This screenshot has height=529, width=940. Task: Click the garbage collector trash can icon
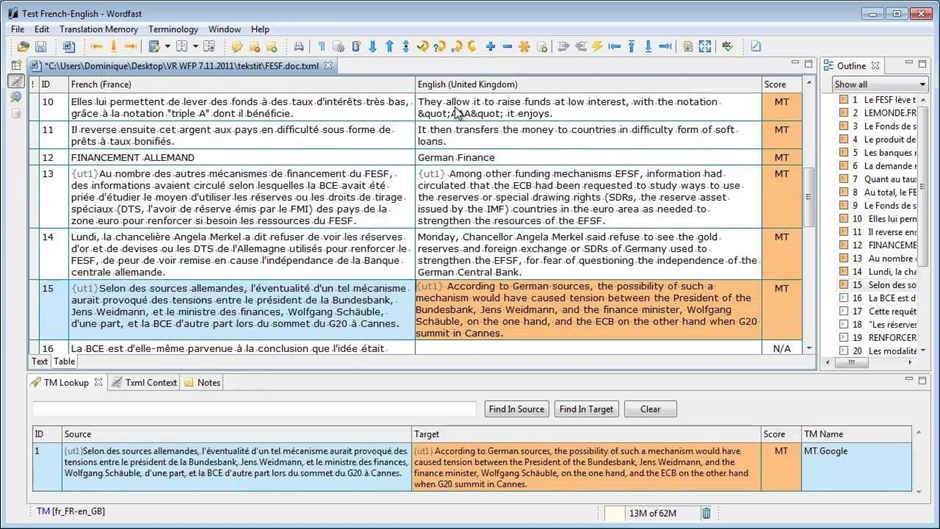[x=706, y=513]
